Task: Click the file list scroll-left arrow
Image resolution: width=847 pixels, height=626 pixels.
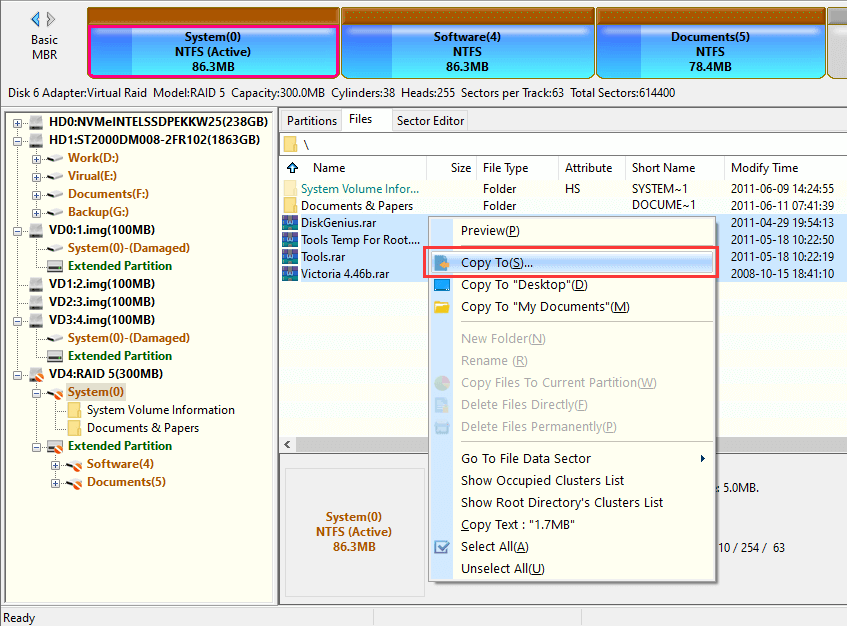Action: tap(288, 444)
